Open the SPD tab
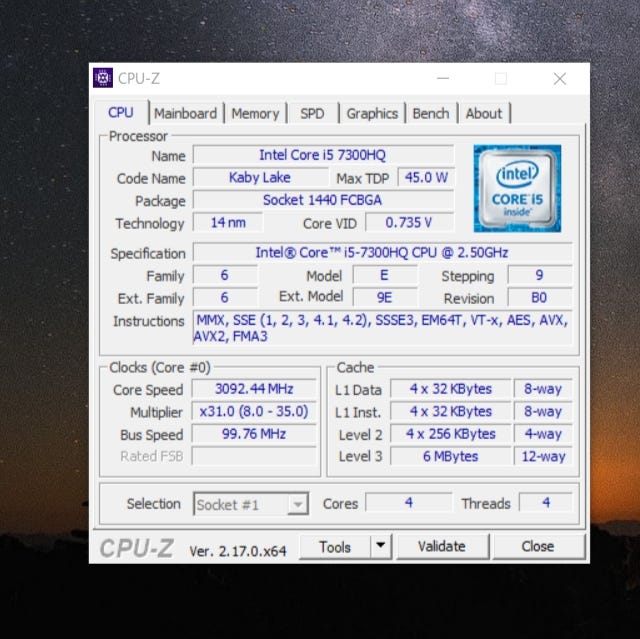The image size is (640, 639). click(312, 114)
